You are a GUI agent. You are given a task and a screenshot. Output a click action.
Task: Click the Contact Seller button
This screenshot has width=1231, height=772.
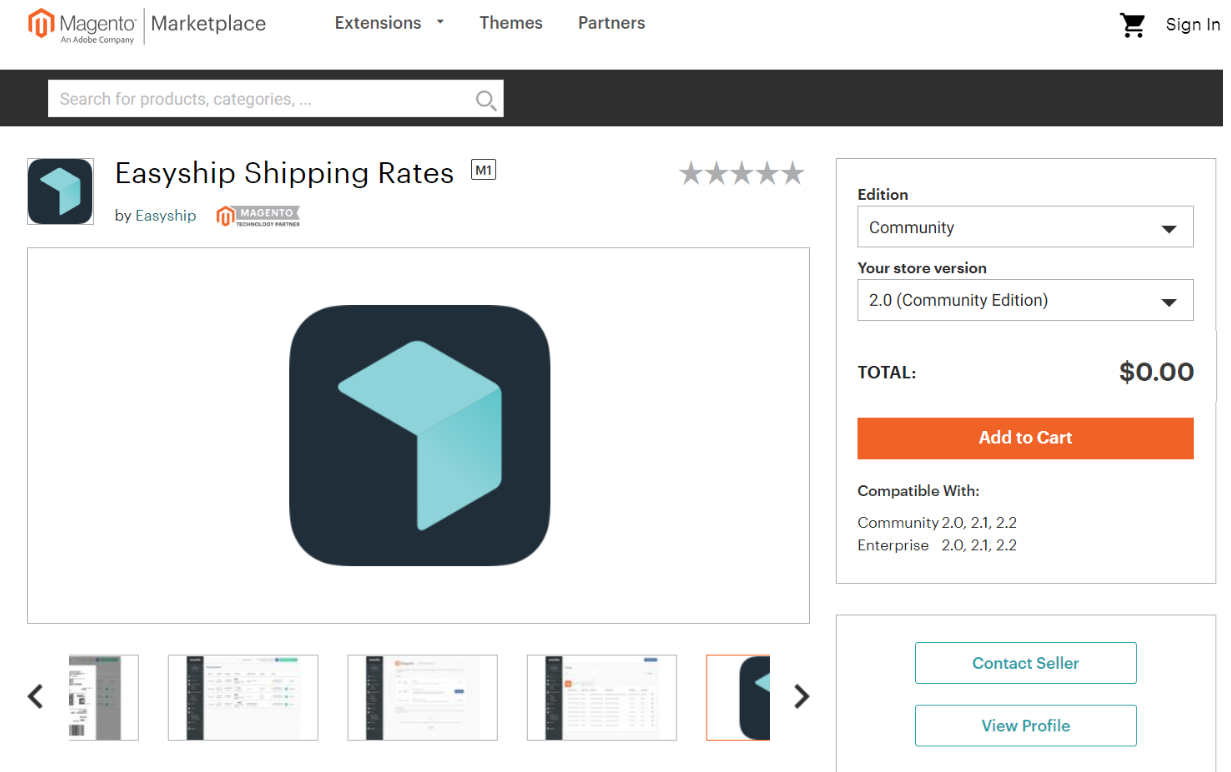(1026, 663)
